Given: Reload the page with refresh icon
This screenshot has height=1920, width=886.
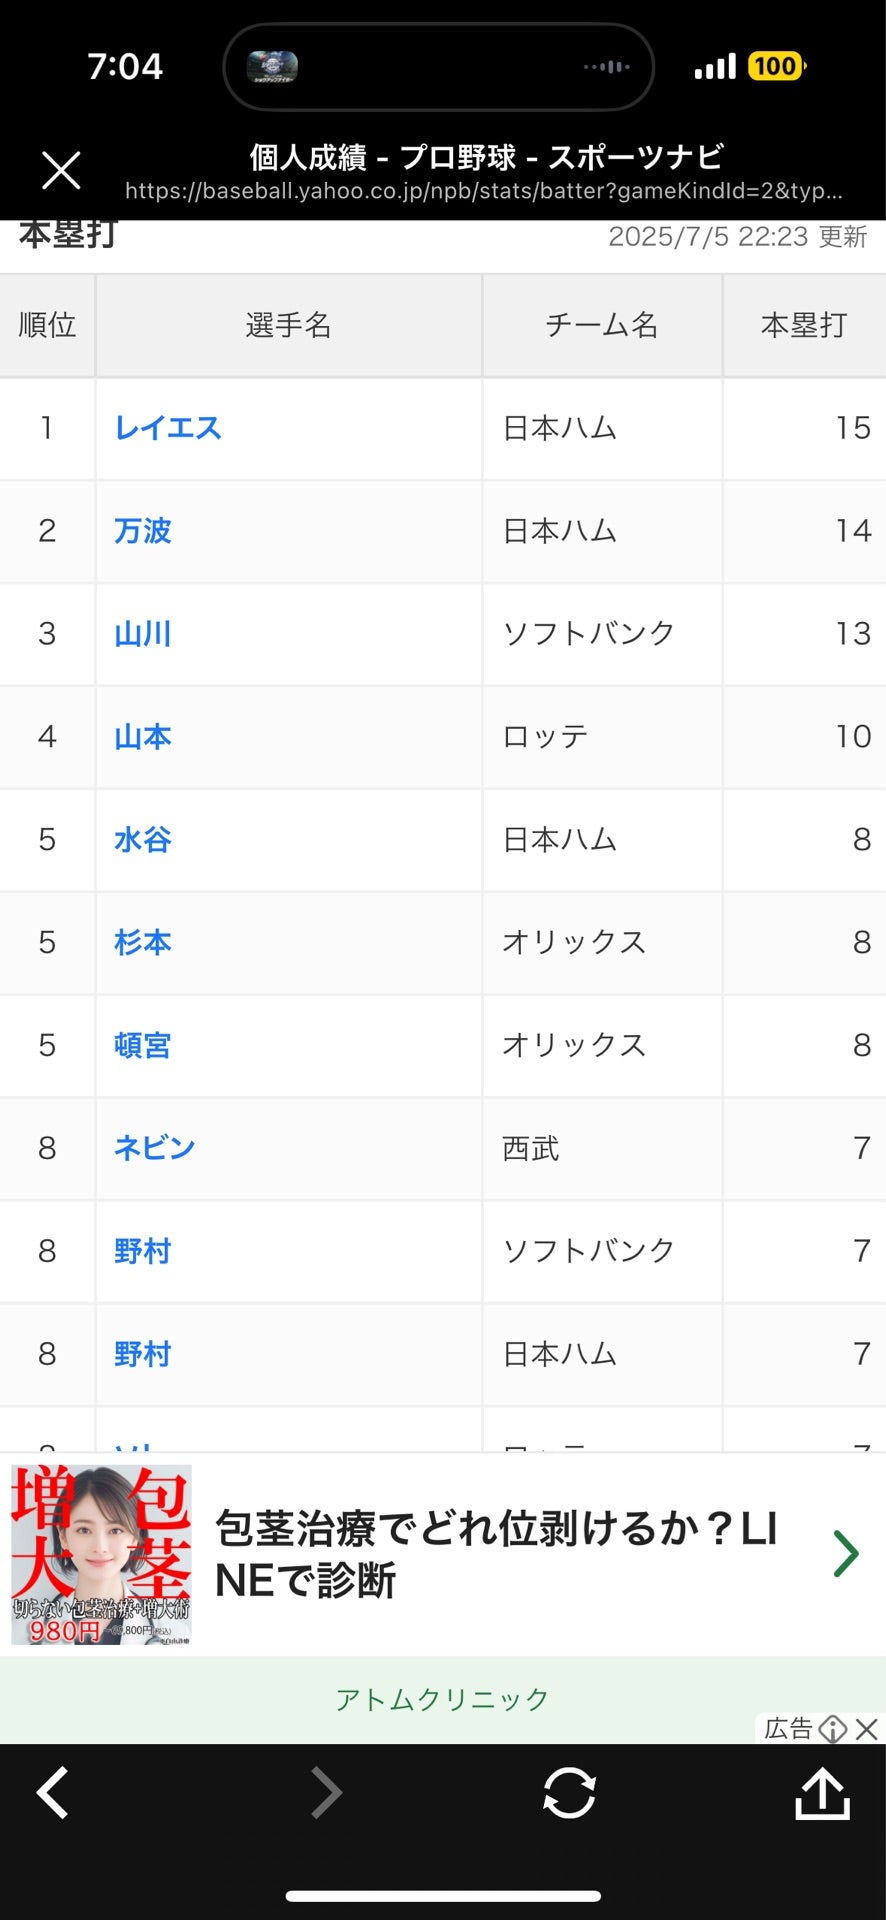Looking at the screenshot, I should (569, 1793).
